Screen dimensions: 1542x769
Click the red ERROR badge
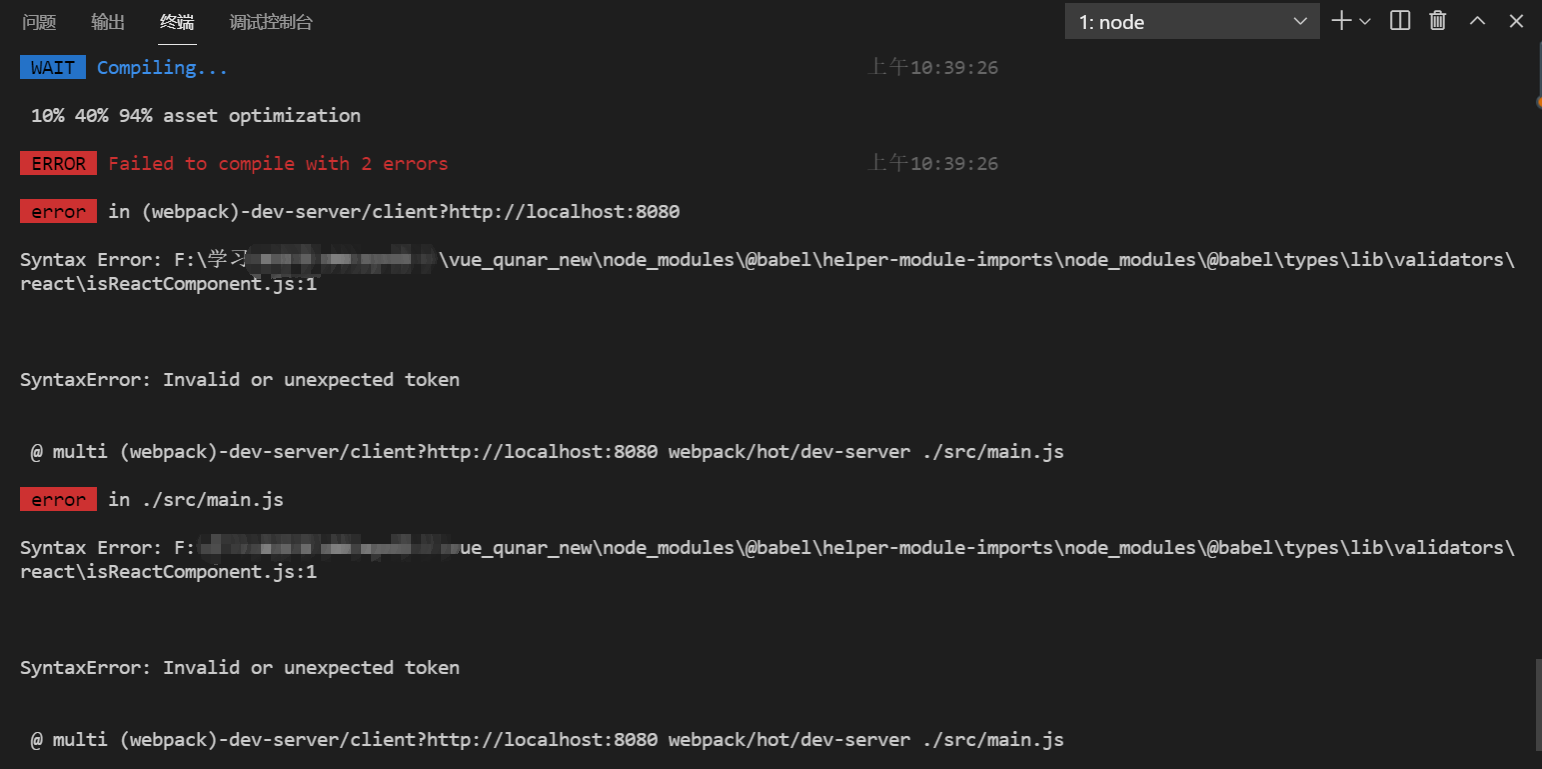pyautogui.click(x=59, y=164)
